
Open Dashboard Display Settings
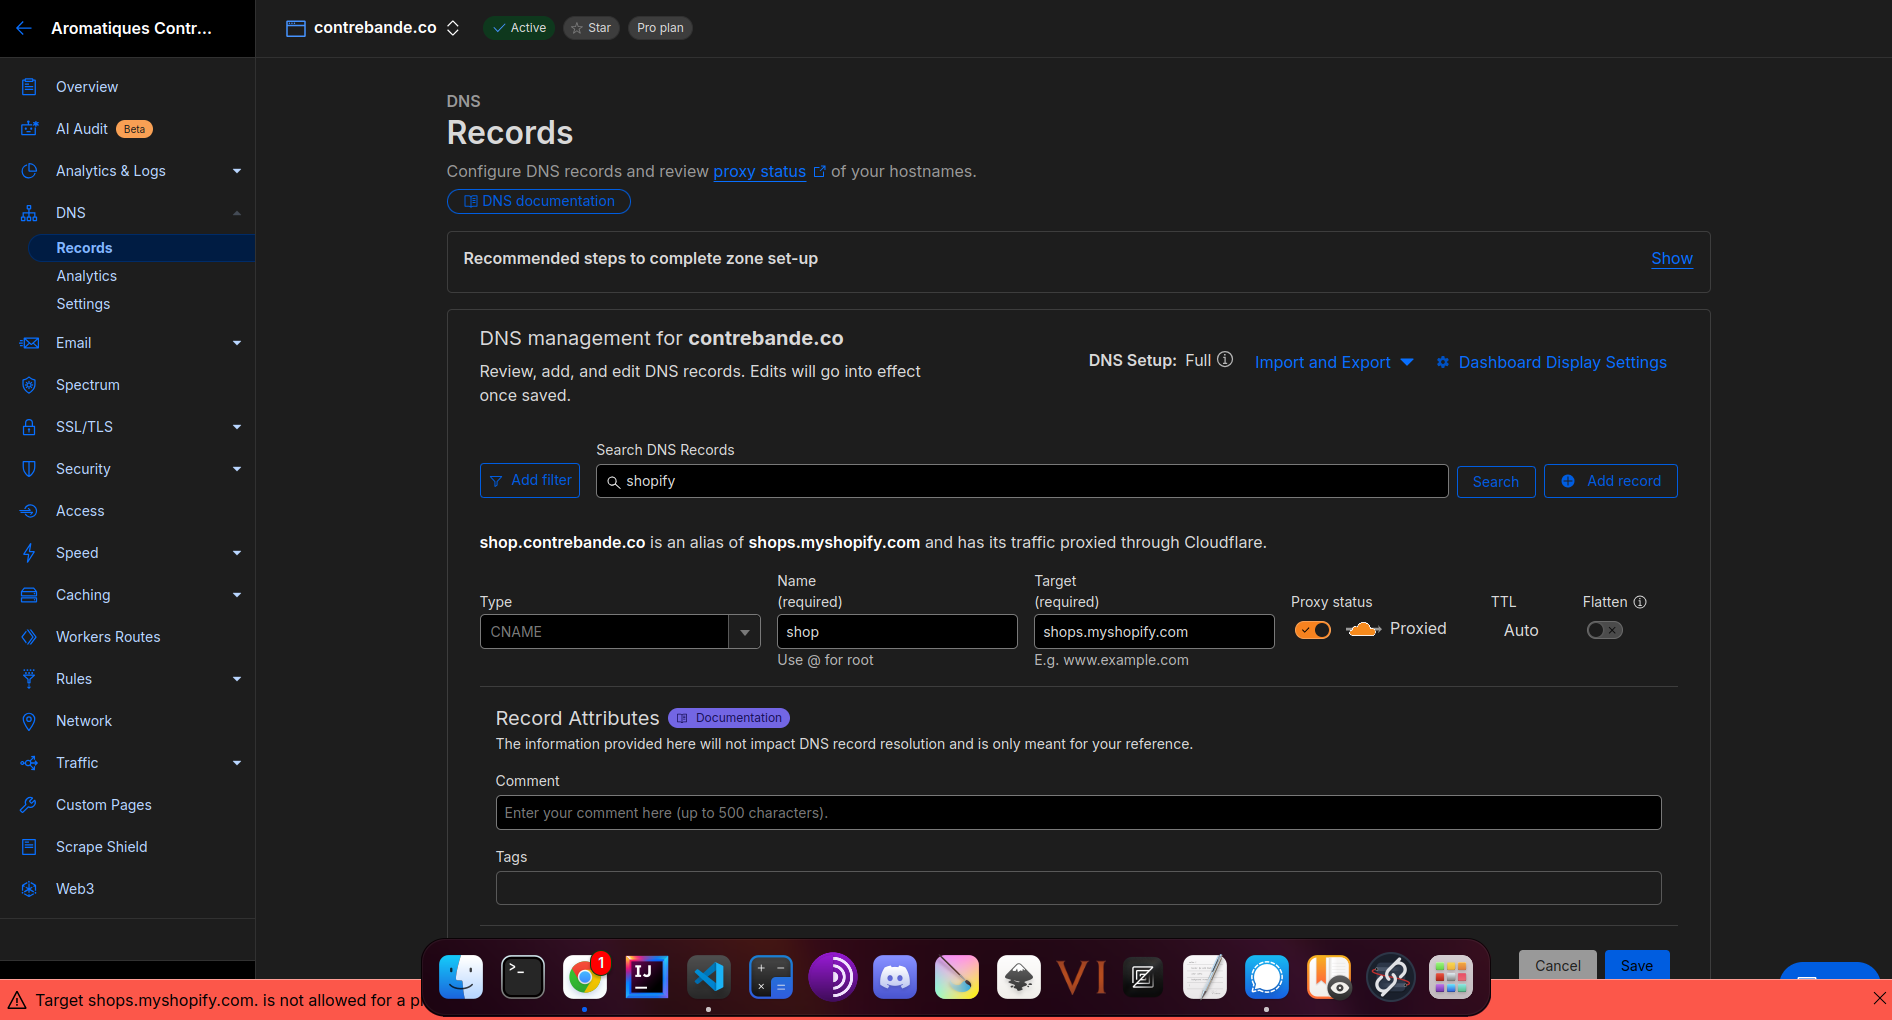coord(1551,362)
